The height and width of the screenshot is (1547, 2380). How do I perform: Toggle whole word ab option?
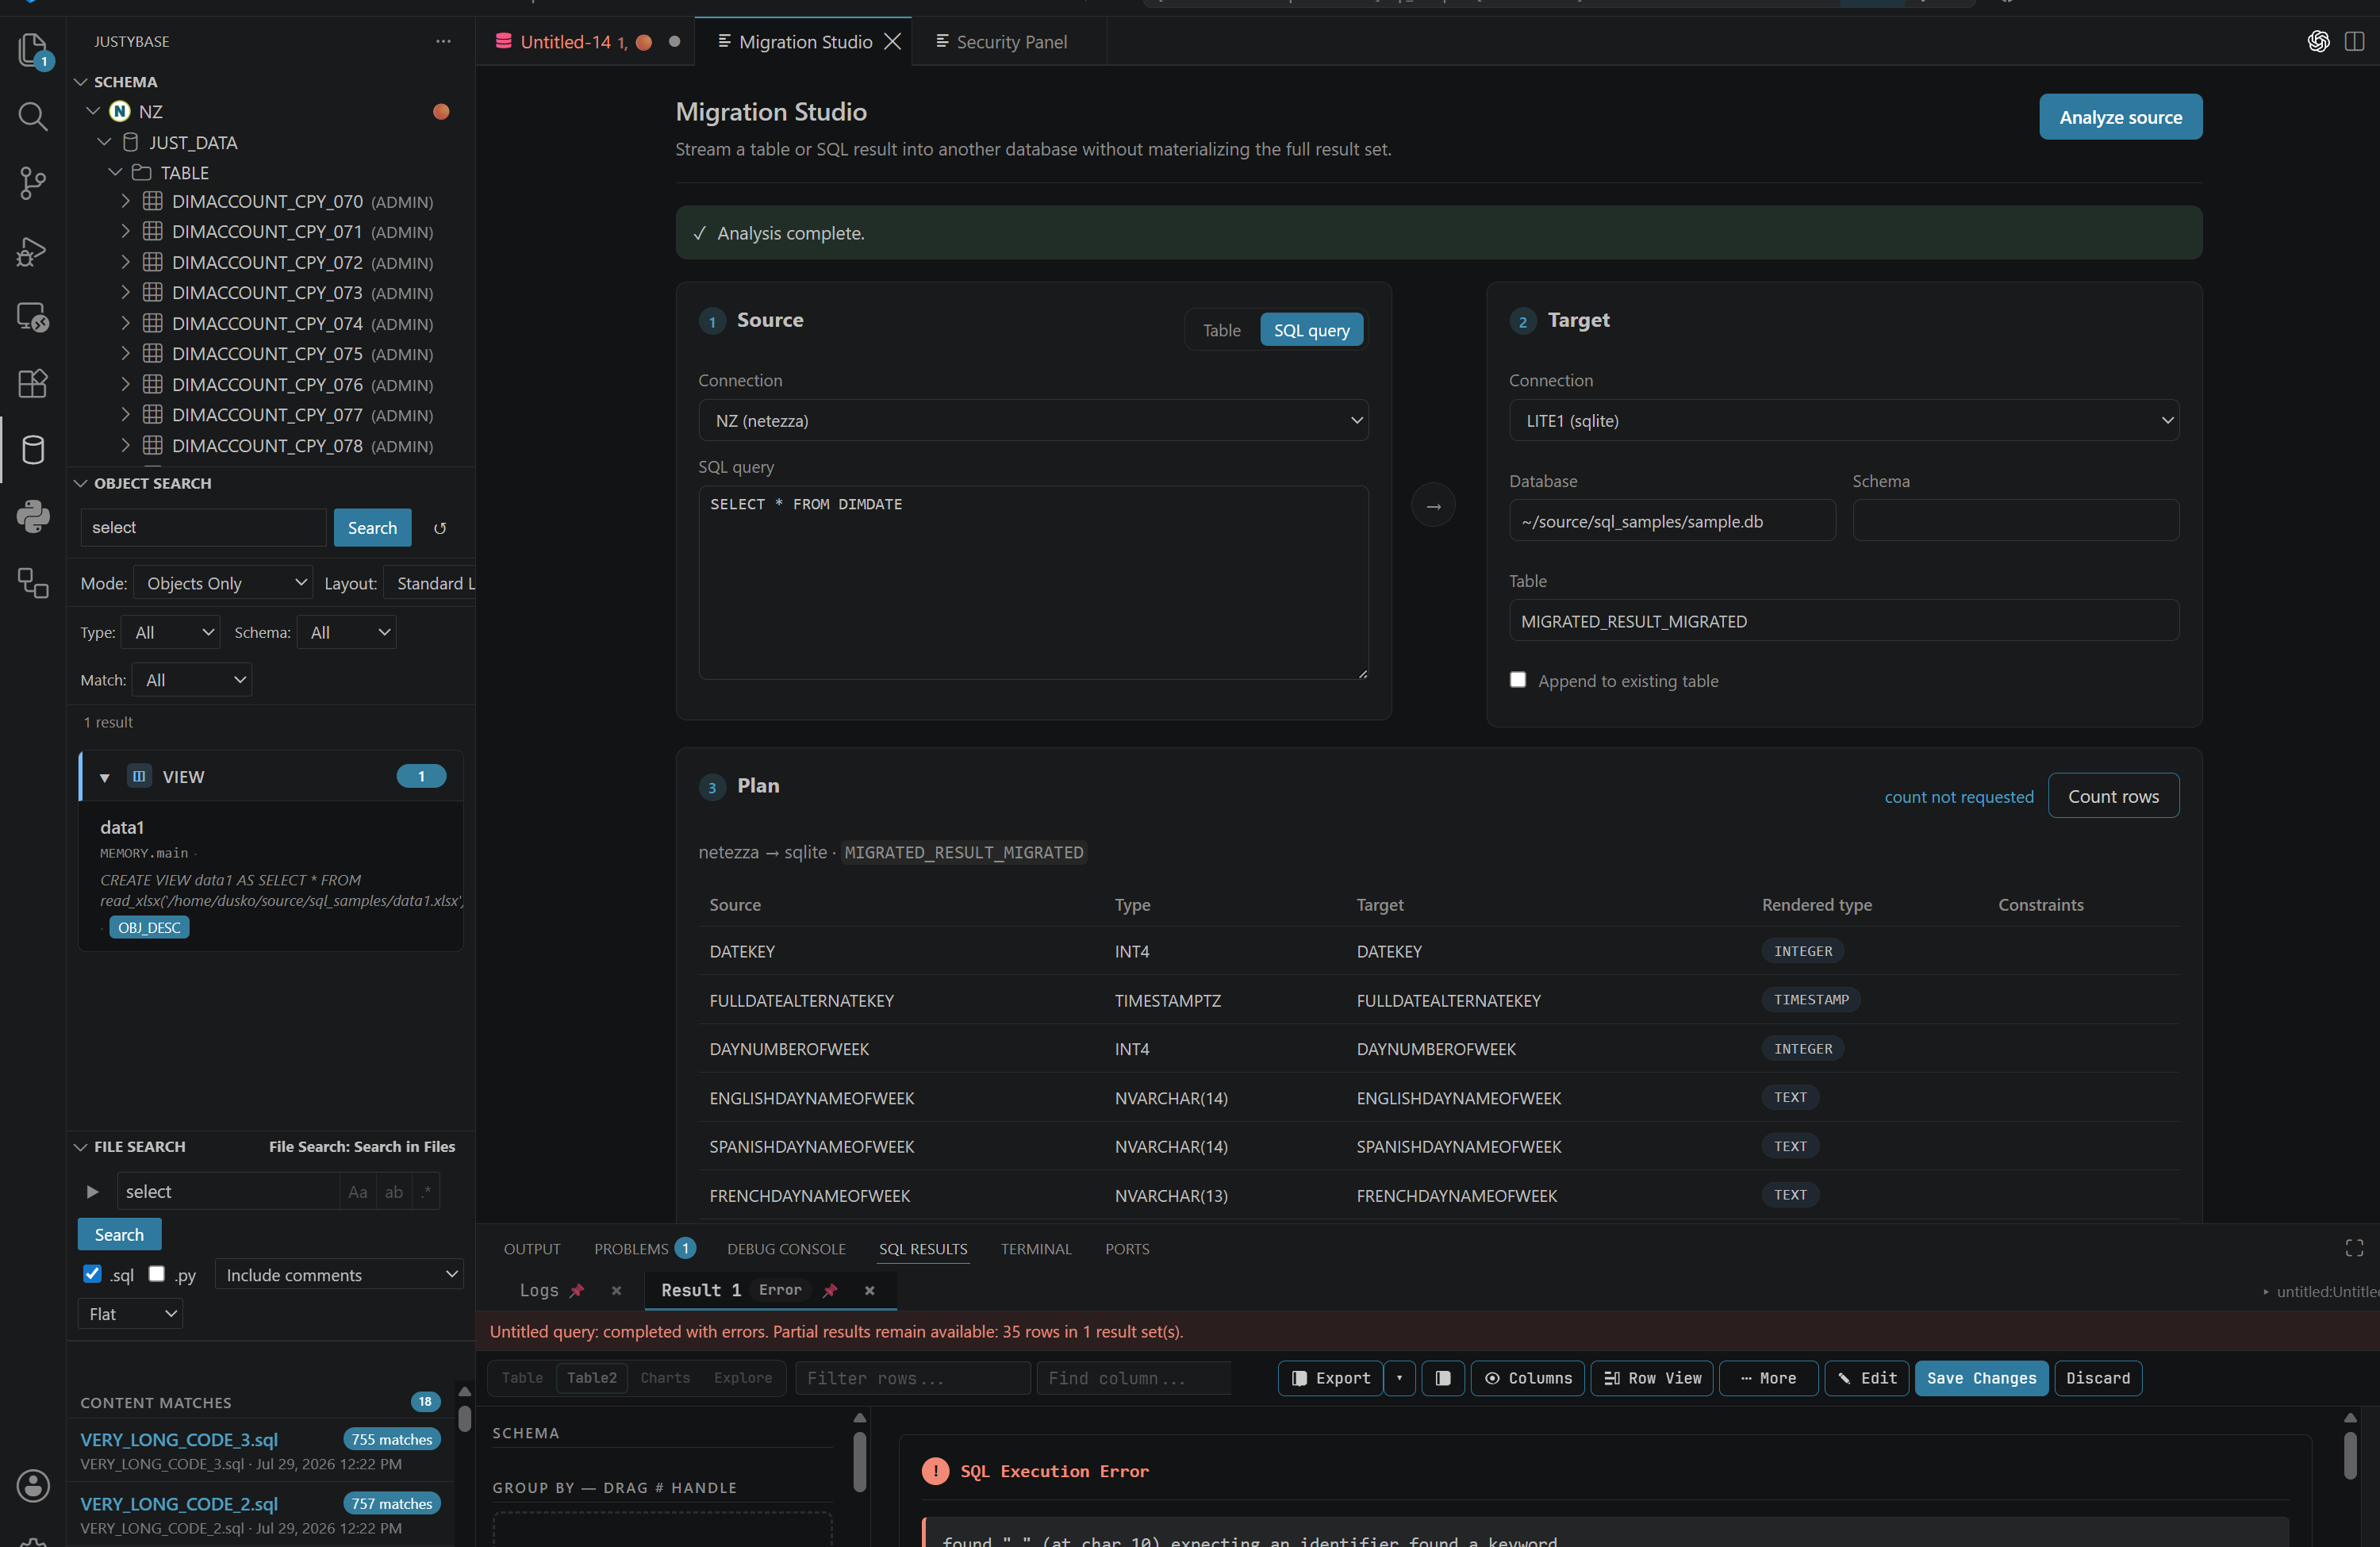tap(394, 1192)
